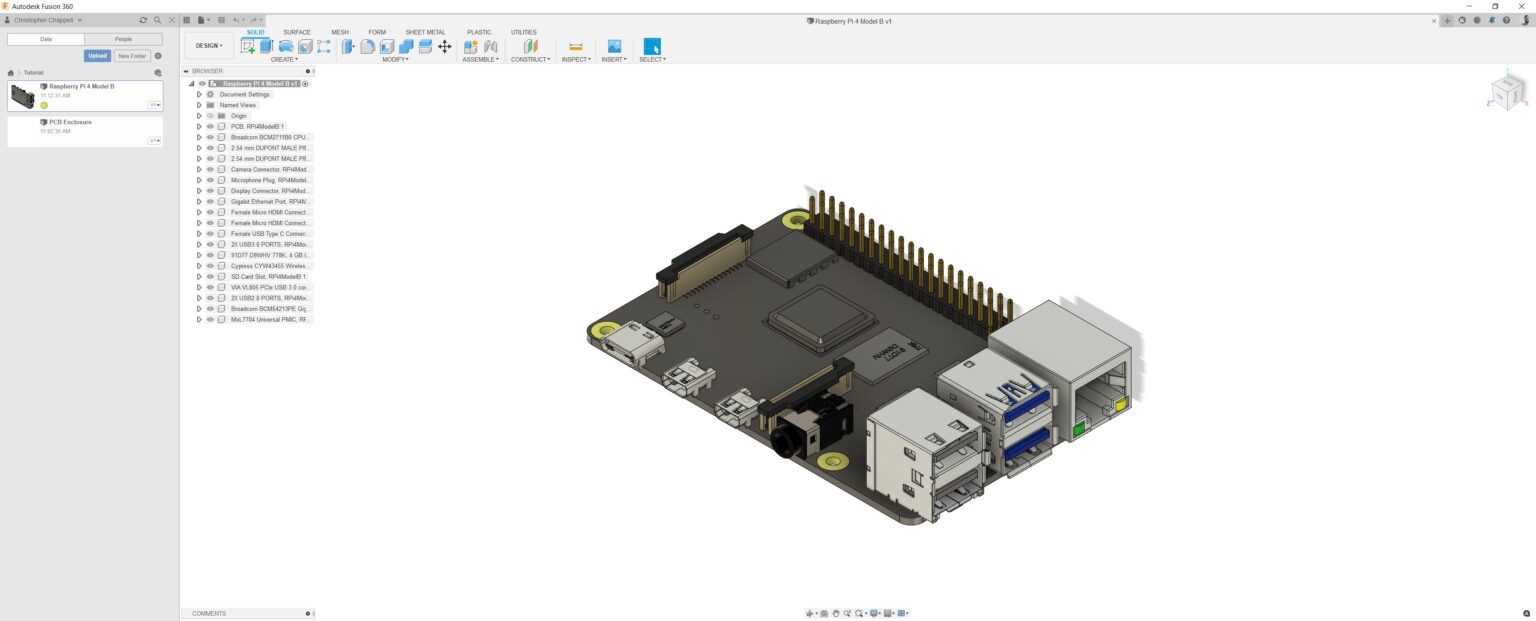The image size is (1536, 621).
Task: Switch to the PLASTIC tab
Action: point(479,32)
